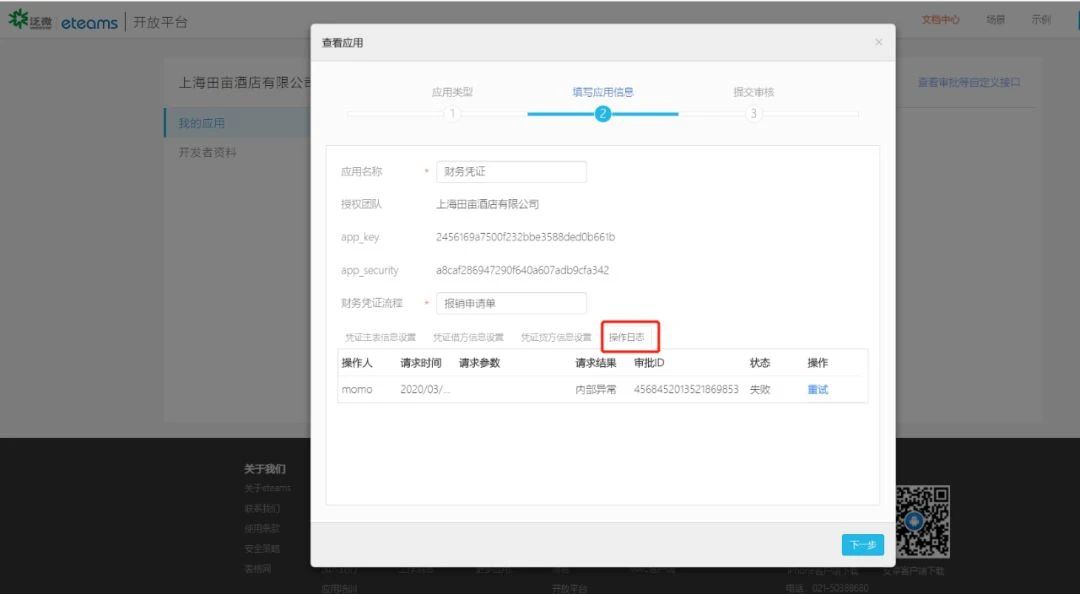Viewport: 1080px width, 594px height.
Task: Click 开放平台 header title
Action: tap(160, 22)
